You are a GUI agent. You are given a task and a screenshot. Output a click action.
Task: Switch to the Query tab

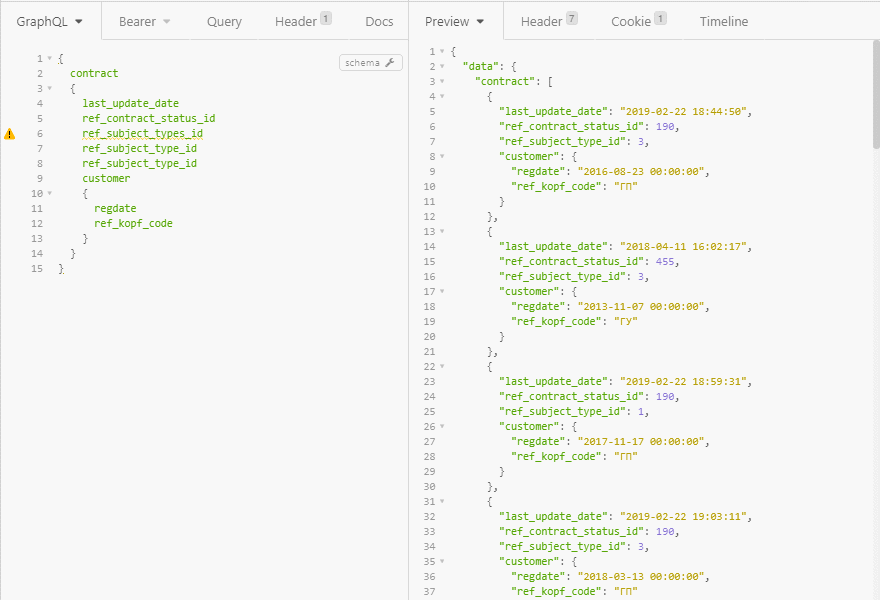(x=224, y=21)
